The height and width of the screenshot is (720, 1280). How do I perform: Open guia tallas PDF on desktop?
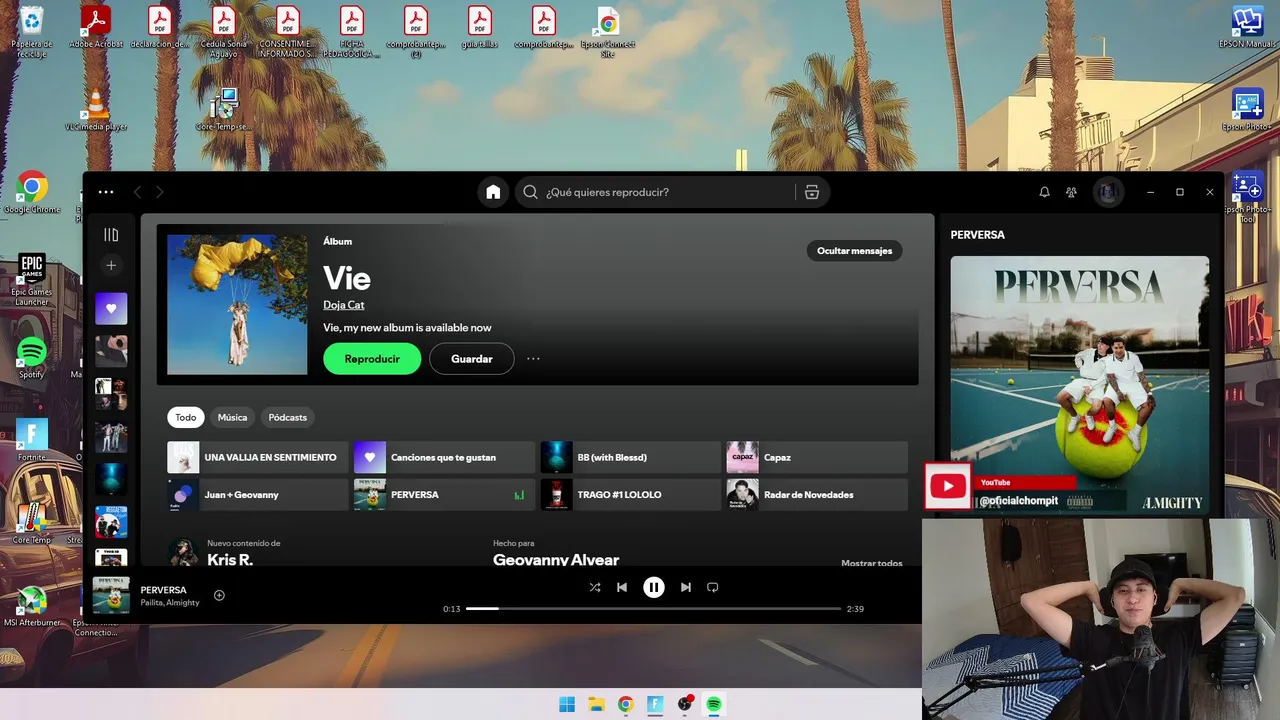[x=480, y=27]
